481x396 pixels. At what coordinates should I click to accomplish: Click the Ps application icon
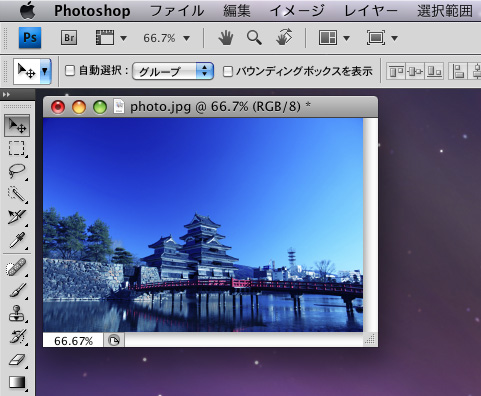pos(30,38)
